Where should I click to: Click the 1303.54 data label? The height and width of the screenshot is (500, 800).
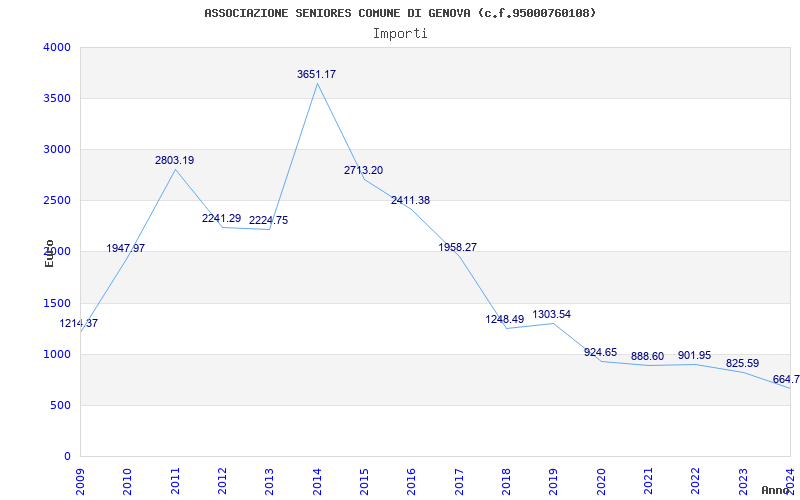coord(552,315)
